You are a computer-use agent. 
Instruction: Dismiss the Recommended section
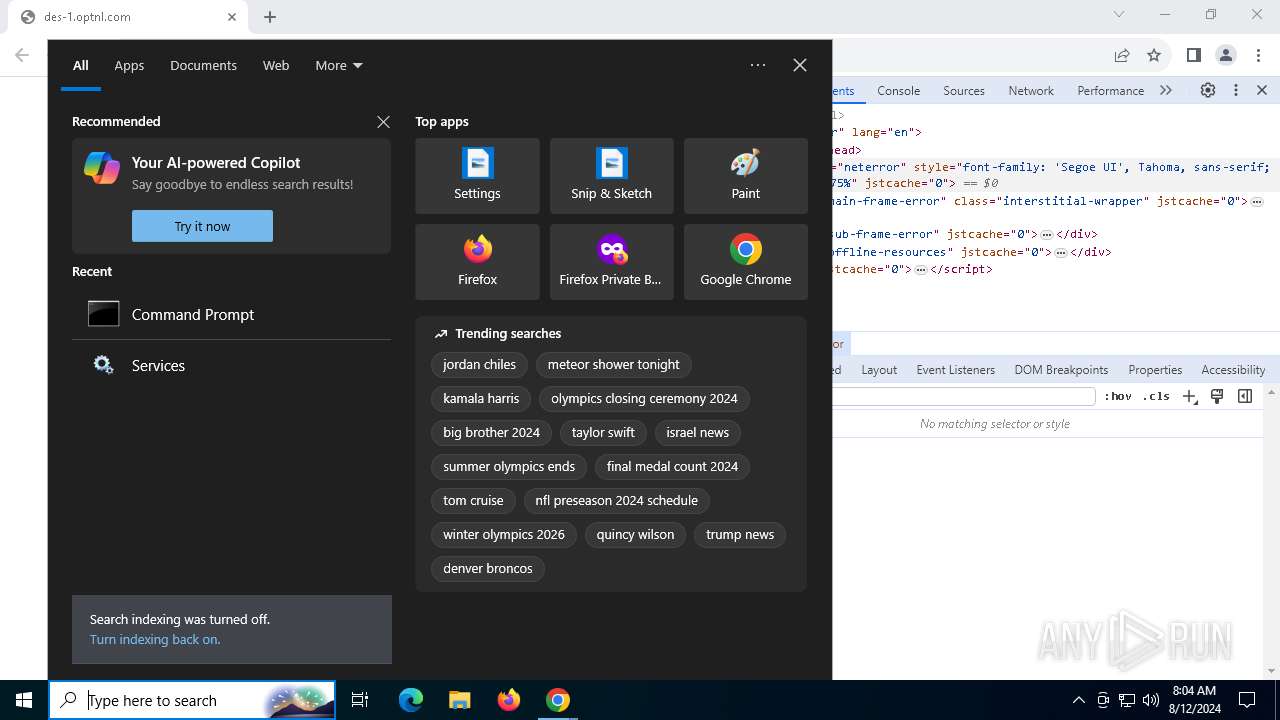pyautogui.click(x=383, y=121)
